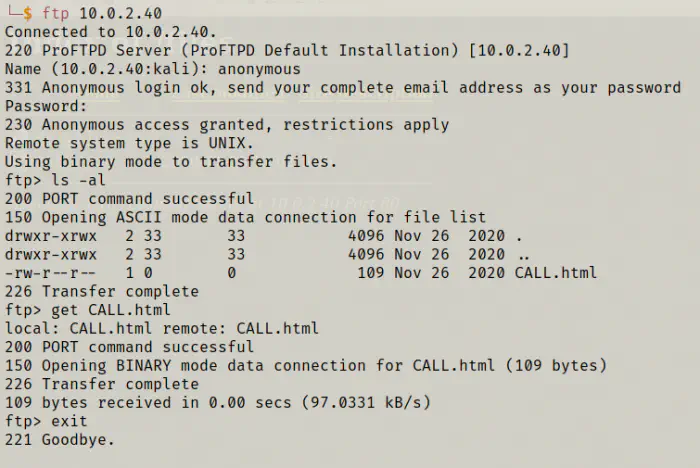Click the 150 Opening ASCII mode line
This screenshot has width=700, height=468.
(245, 217)
